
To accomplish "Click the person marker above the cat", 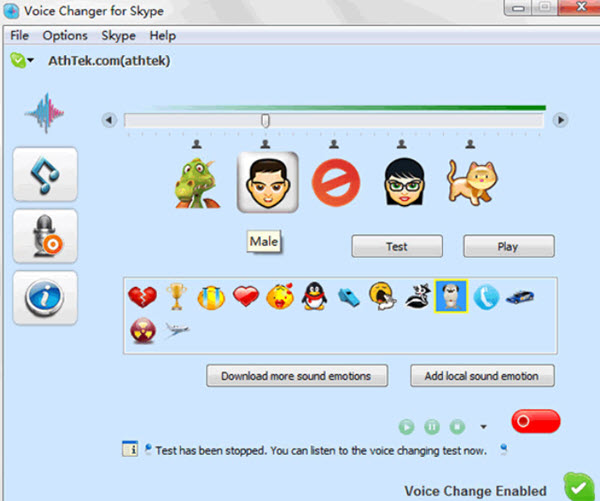I will click(470, 144).
